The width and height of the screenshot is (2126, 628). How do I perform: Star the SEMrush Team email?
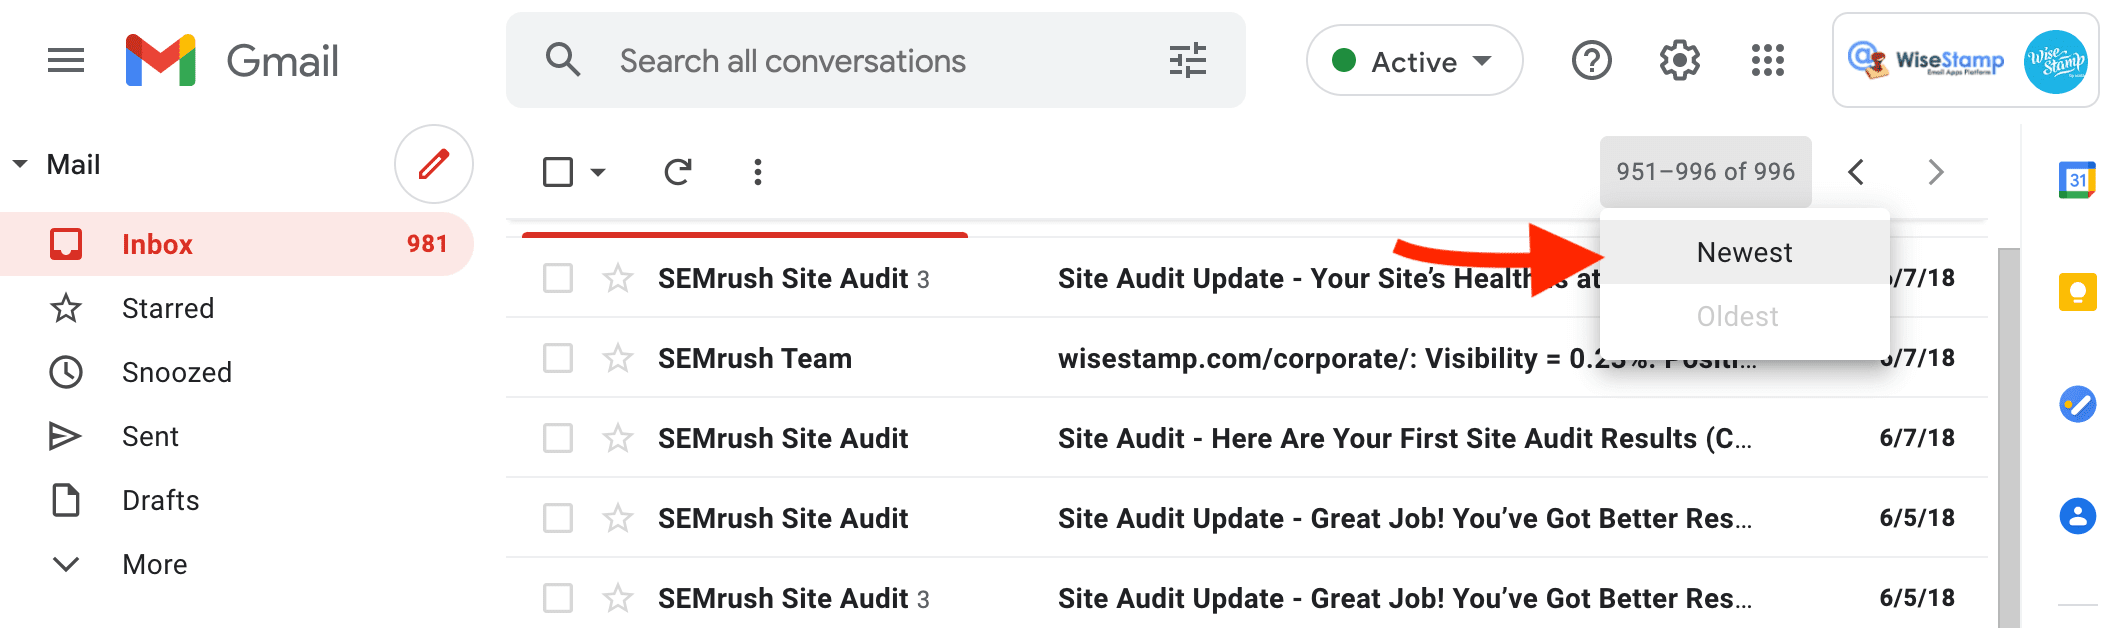tap(618, 358)
